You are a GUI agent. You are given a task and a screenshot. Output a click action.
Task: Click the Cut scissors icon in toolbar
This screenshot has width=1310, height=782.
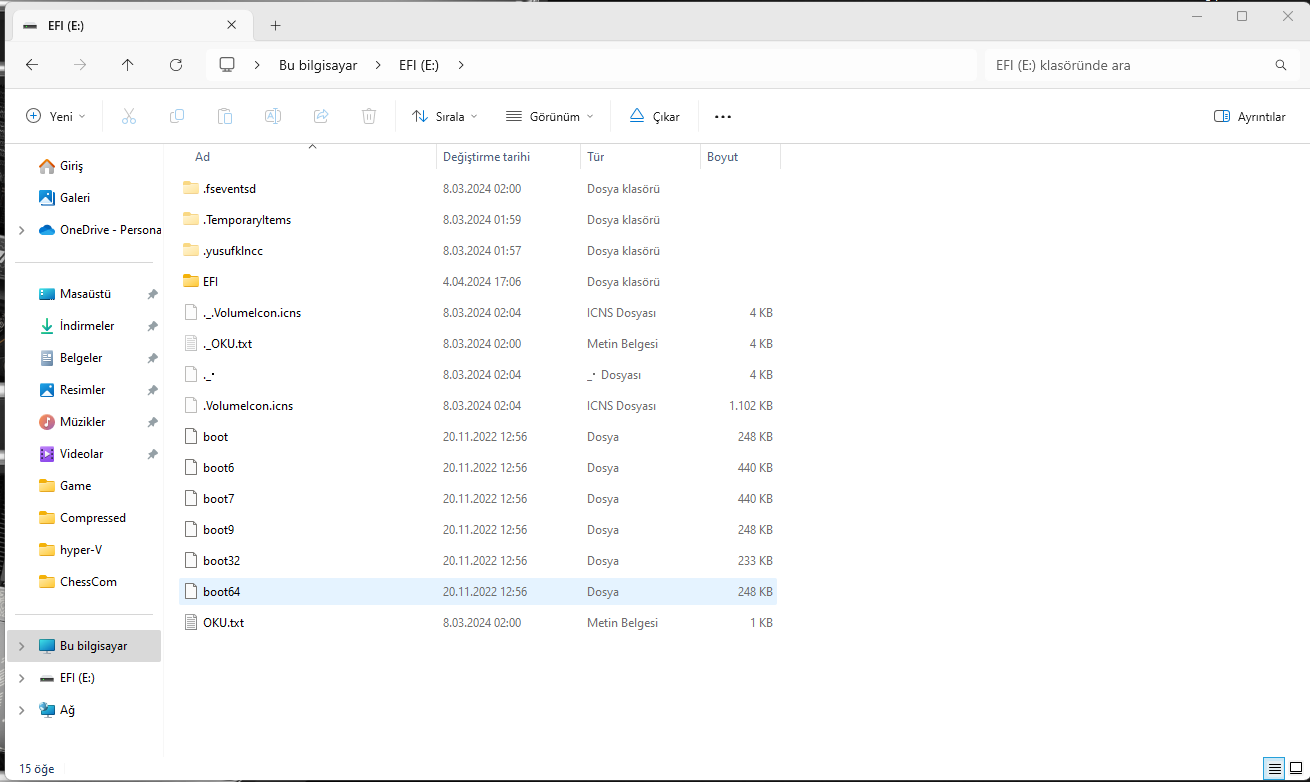pyautogui.click(x=128, y=116)
